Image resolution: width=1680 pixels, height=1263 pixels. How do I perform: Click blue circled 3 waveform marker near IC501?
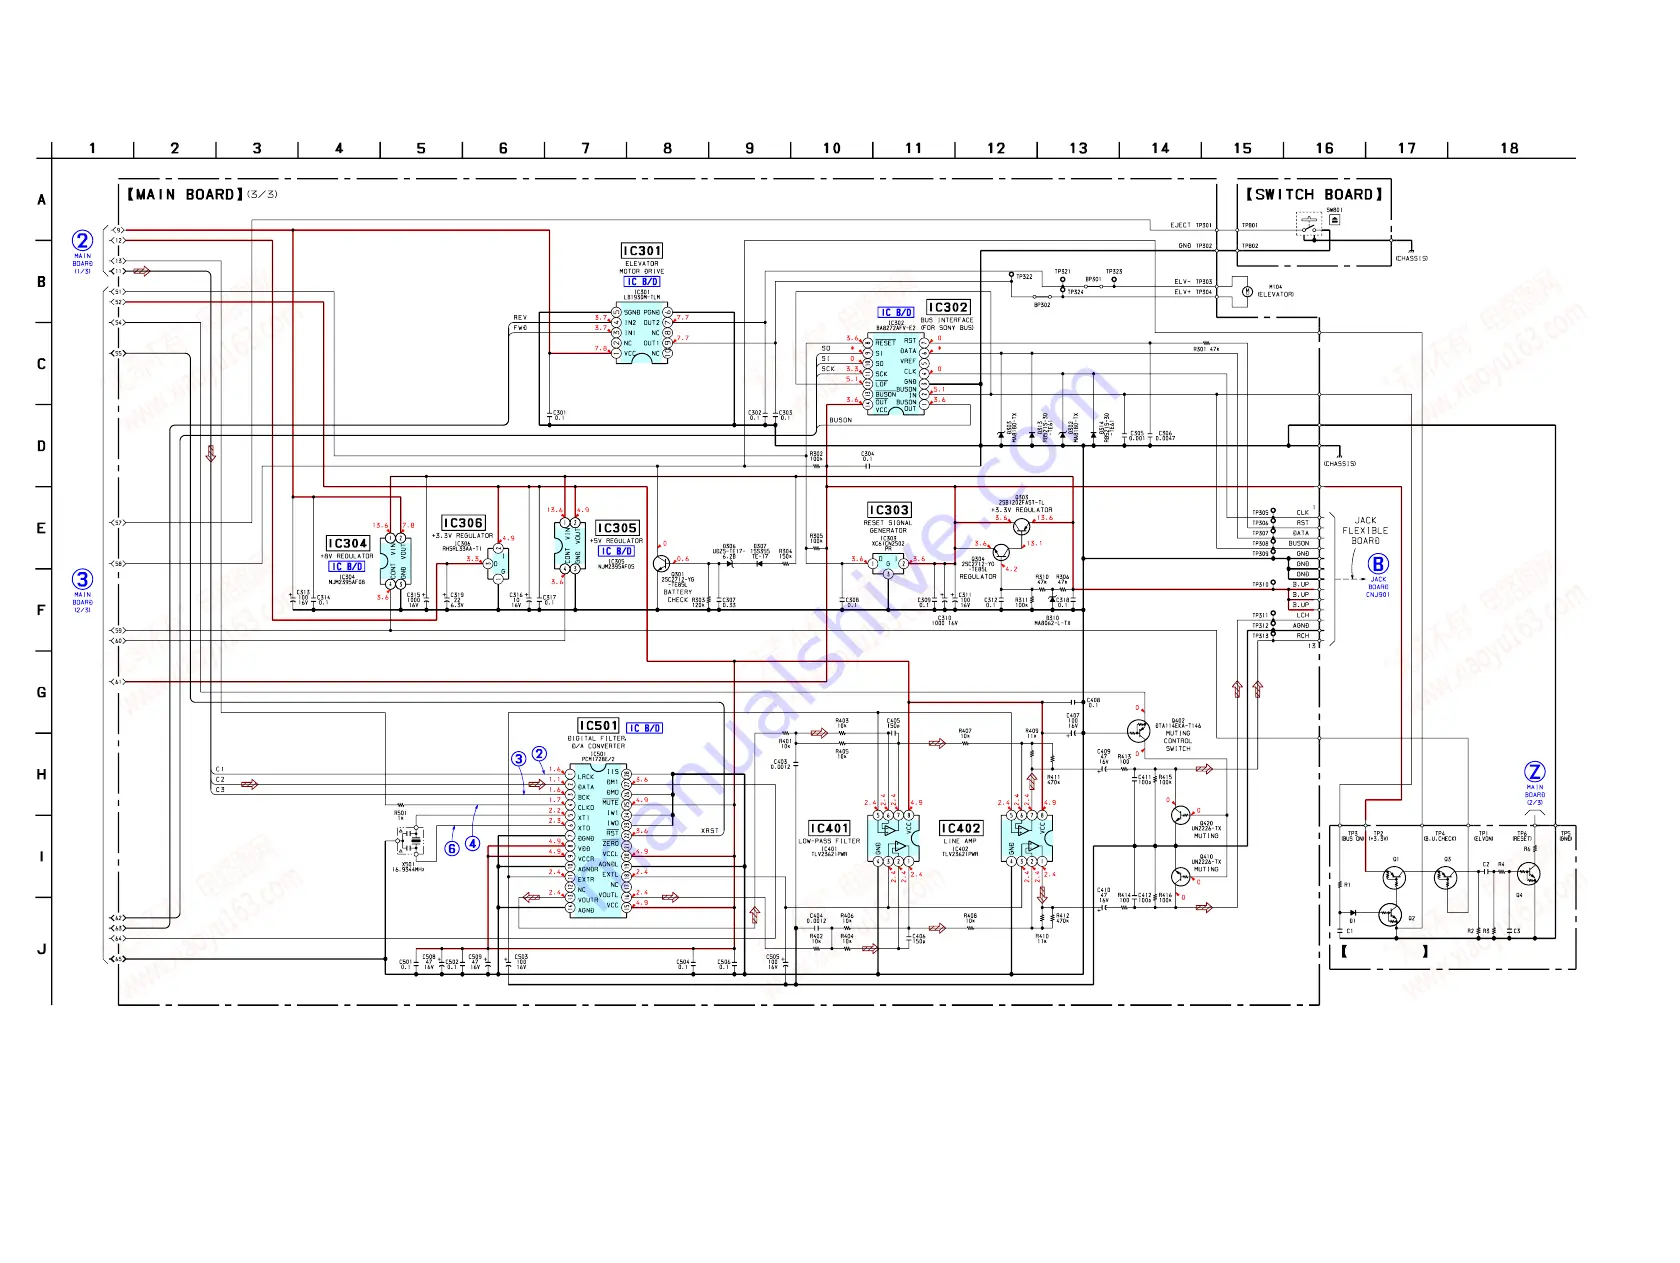(x=518, y=759)
